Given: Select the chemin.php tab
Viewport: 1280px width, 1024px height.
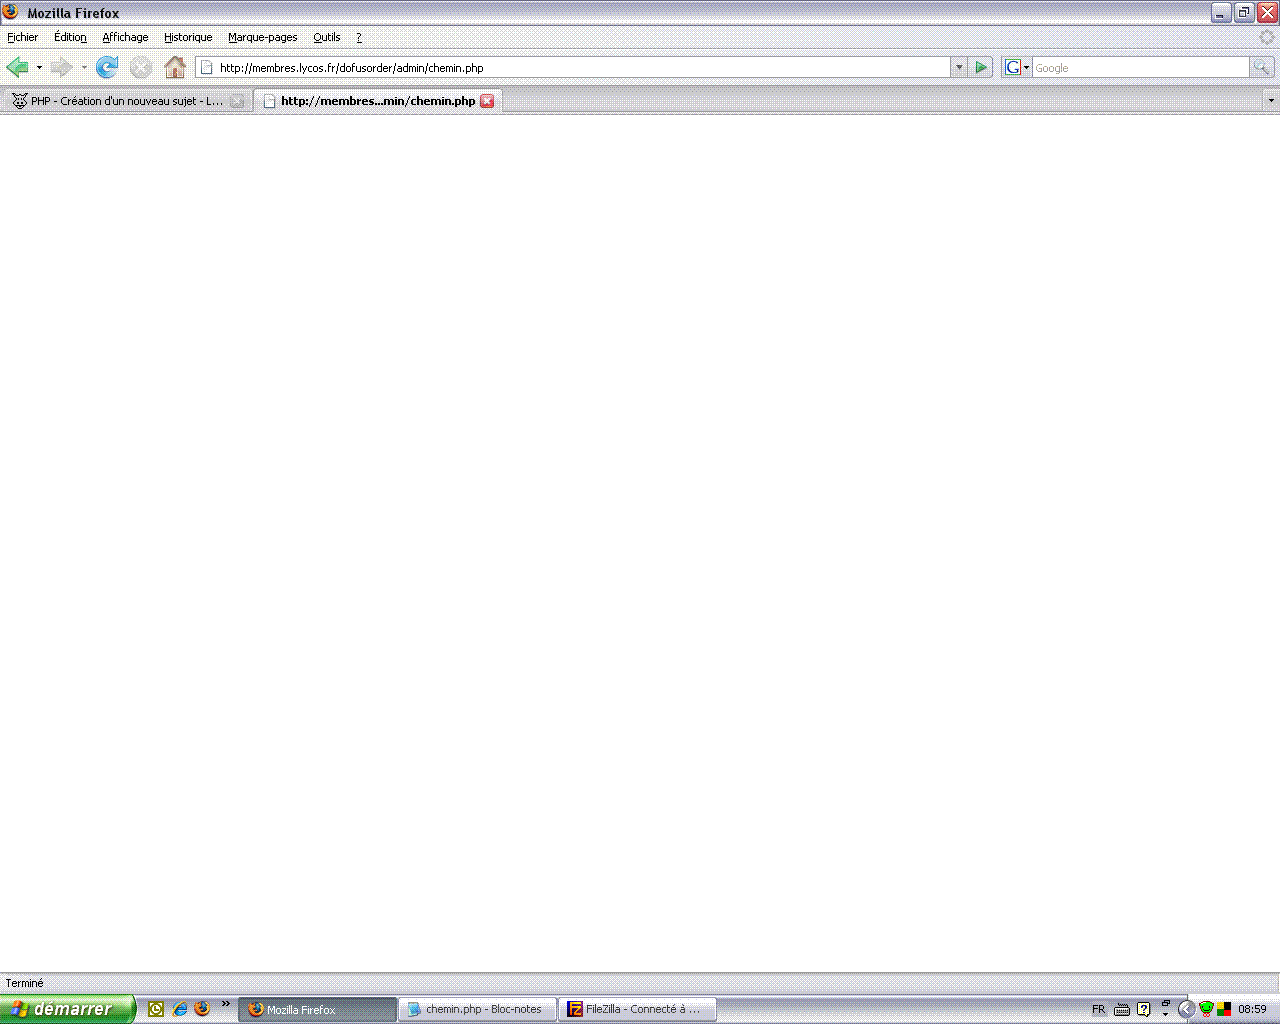Looking at the screenshot, I should 377,101.
